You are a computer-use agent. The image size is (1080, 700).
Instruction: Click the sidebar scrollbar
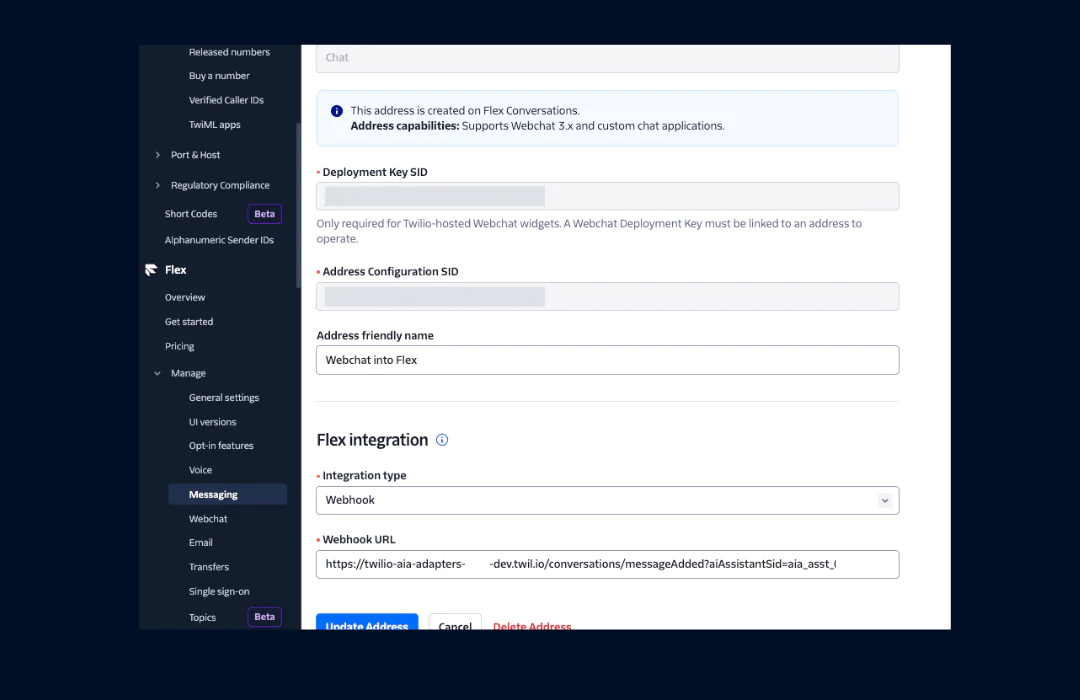298,205
